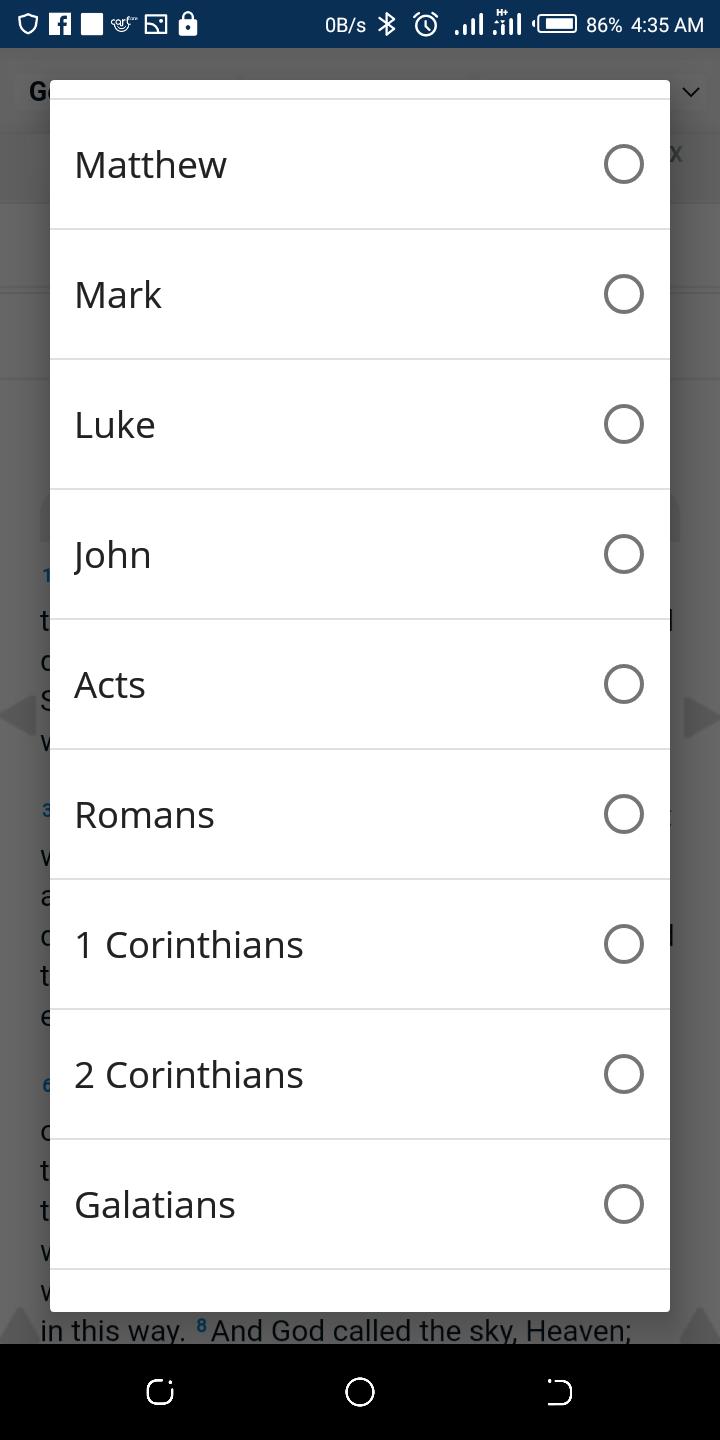
Task: Tap the Galatians list item
Action: tap(155, 1205)
